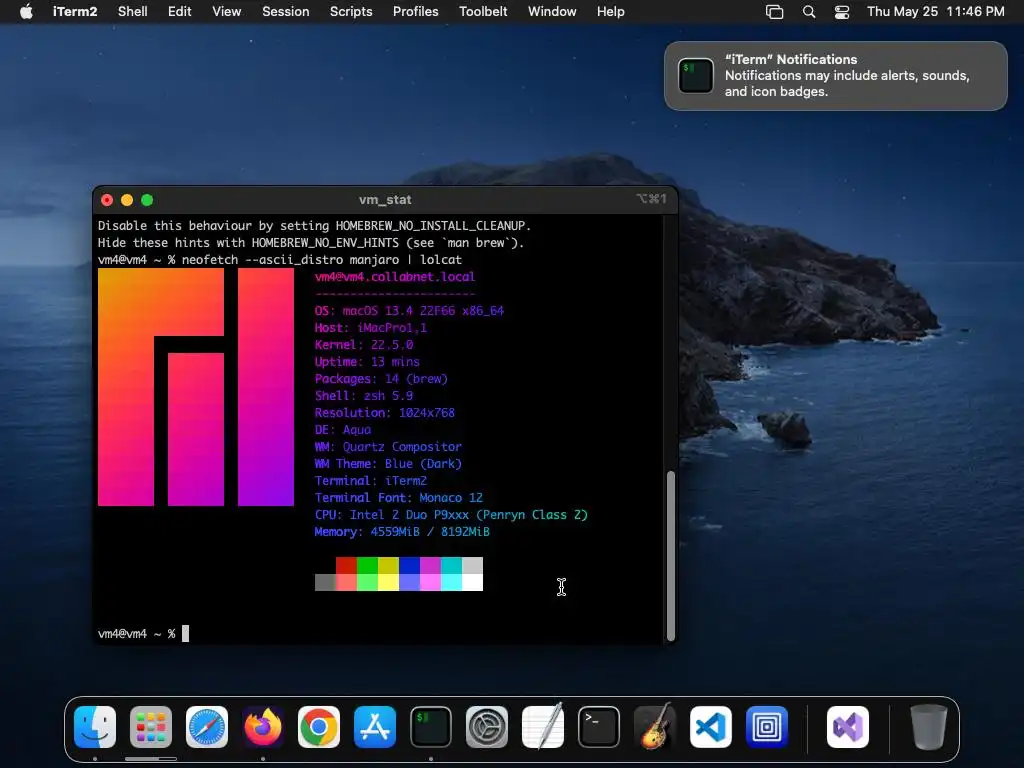Open the Profiles menu
This screenshot has height=768, width=1024.
point(415,11)
